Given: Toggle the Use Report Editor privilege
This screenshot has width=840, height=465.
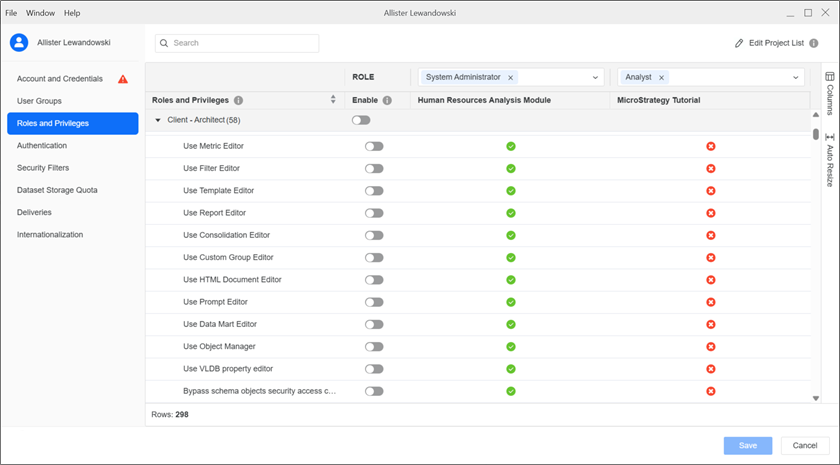Looking at the screenshot, I should [x=374, y=213].
